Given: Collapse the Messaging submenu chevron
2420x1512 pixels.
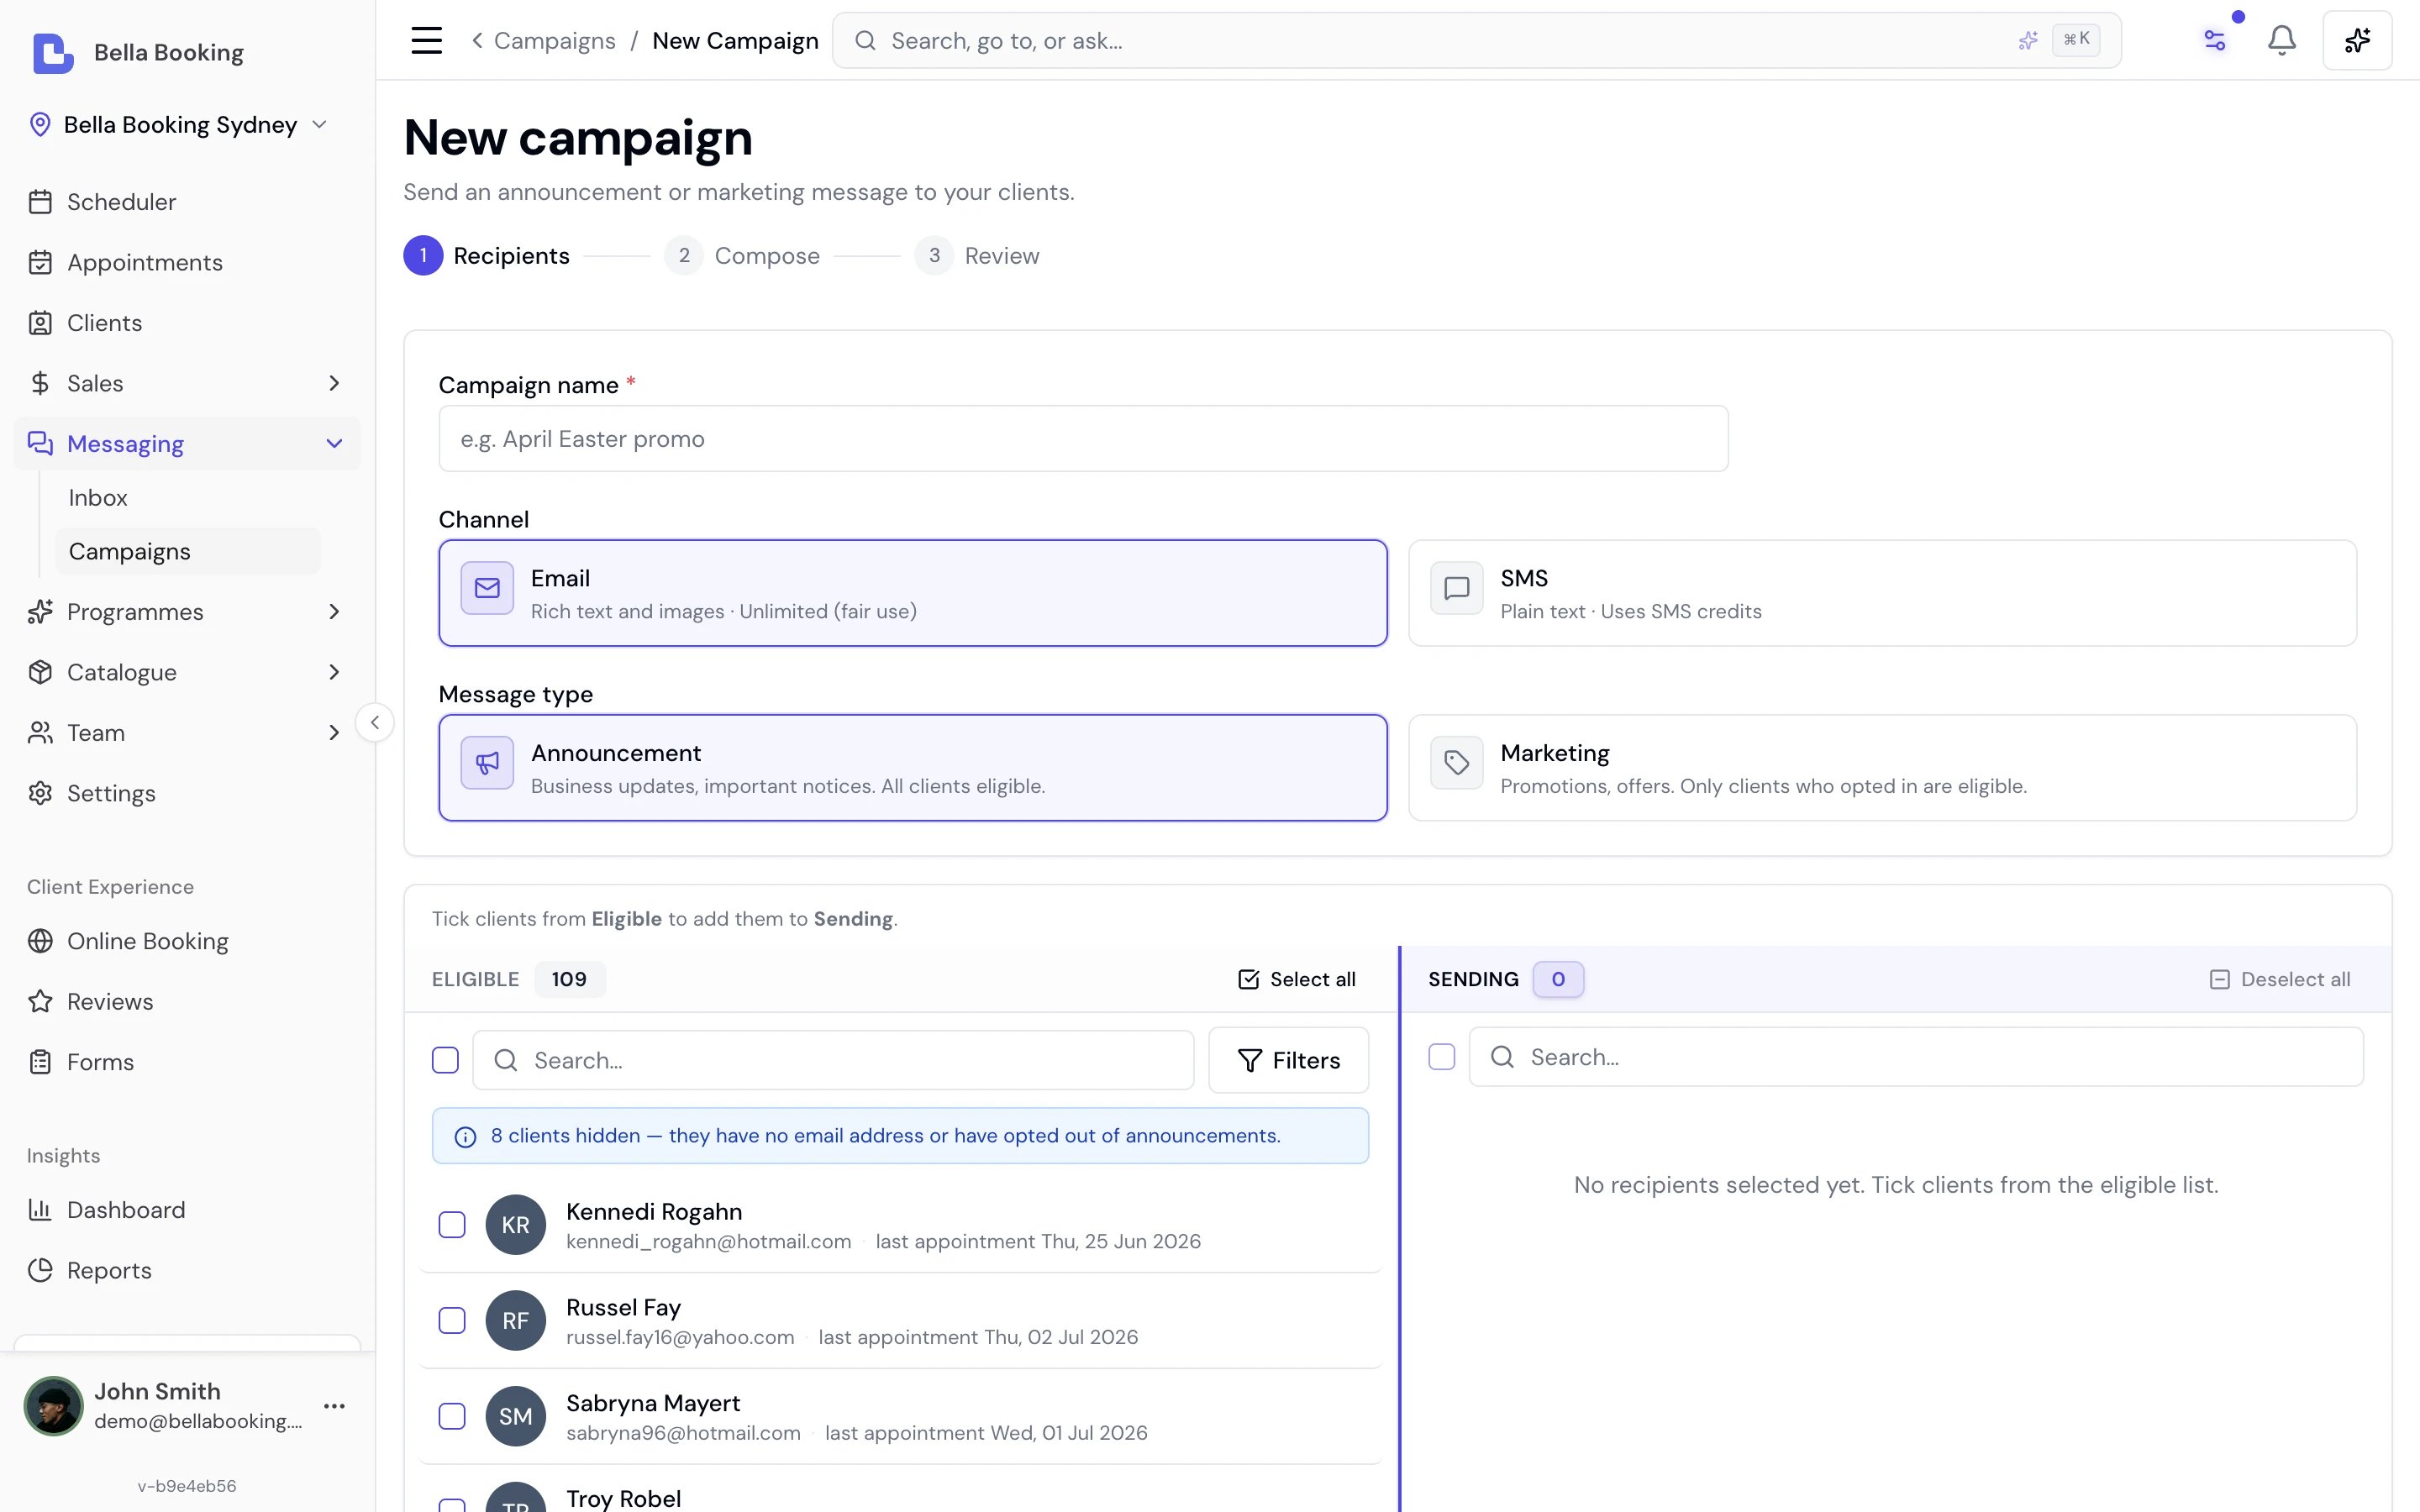Looking at the screenshot, I should click(x=334, y=443).
